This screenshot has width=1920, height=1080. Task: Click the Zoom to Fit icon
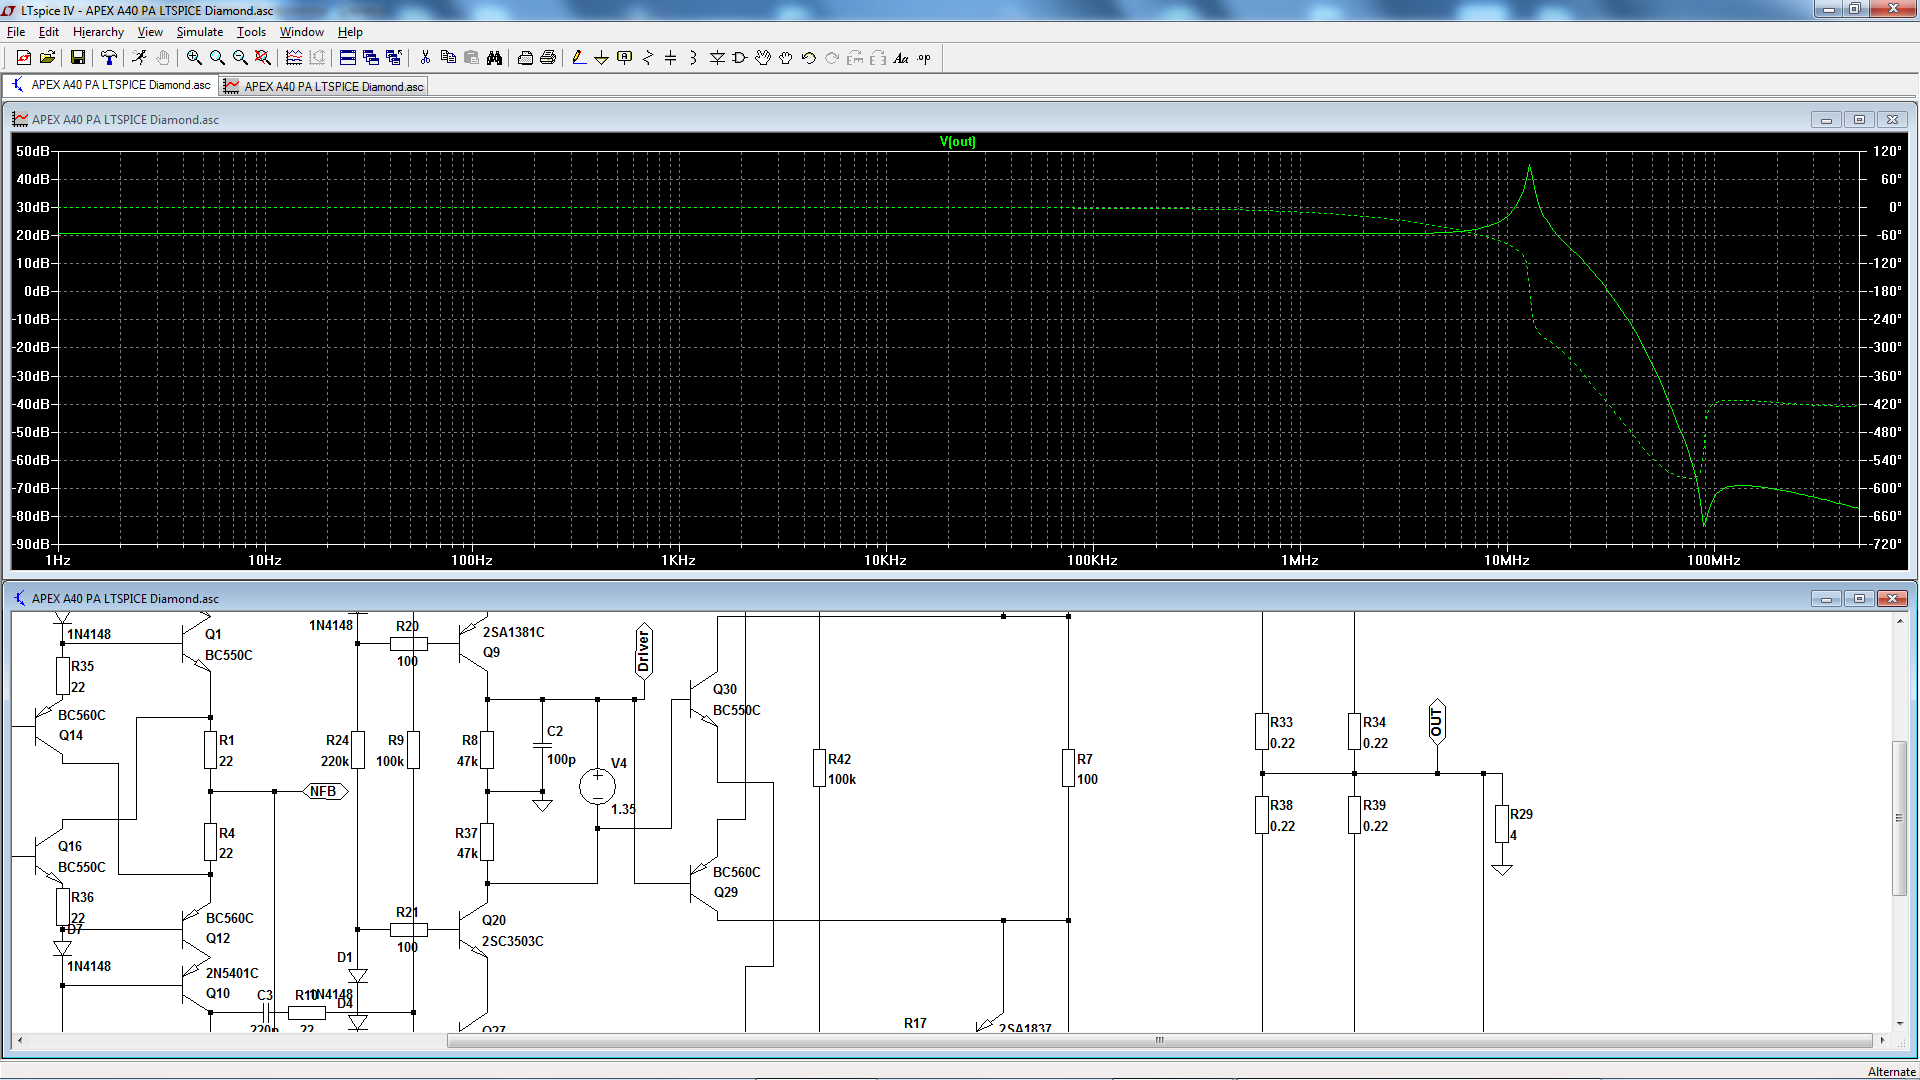click(263, 58)
